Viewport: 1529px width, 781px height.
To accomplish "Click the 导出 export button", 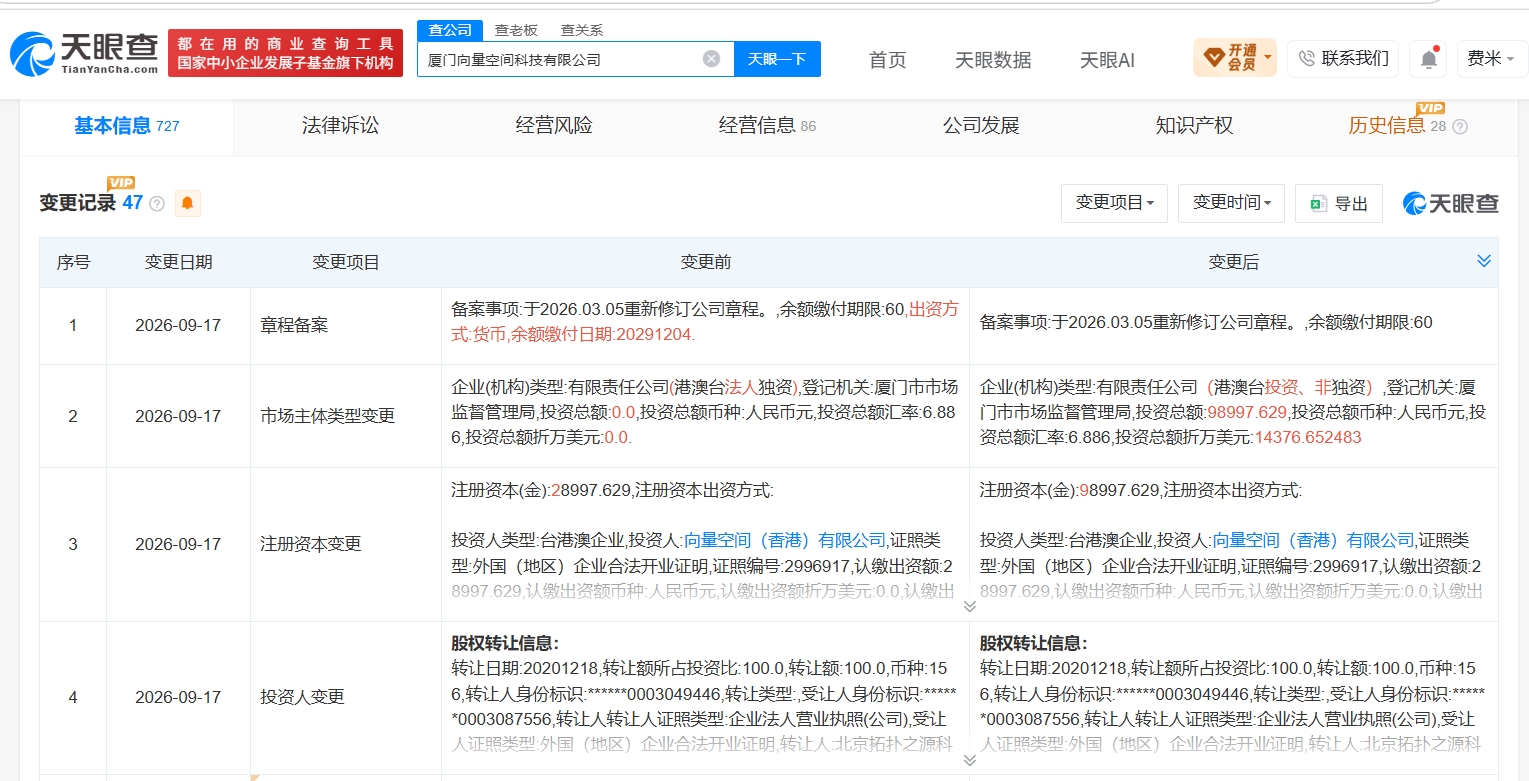I will tap(1339, 203).
